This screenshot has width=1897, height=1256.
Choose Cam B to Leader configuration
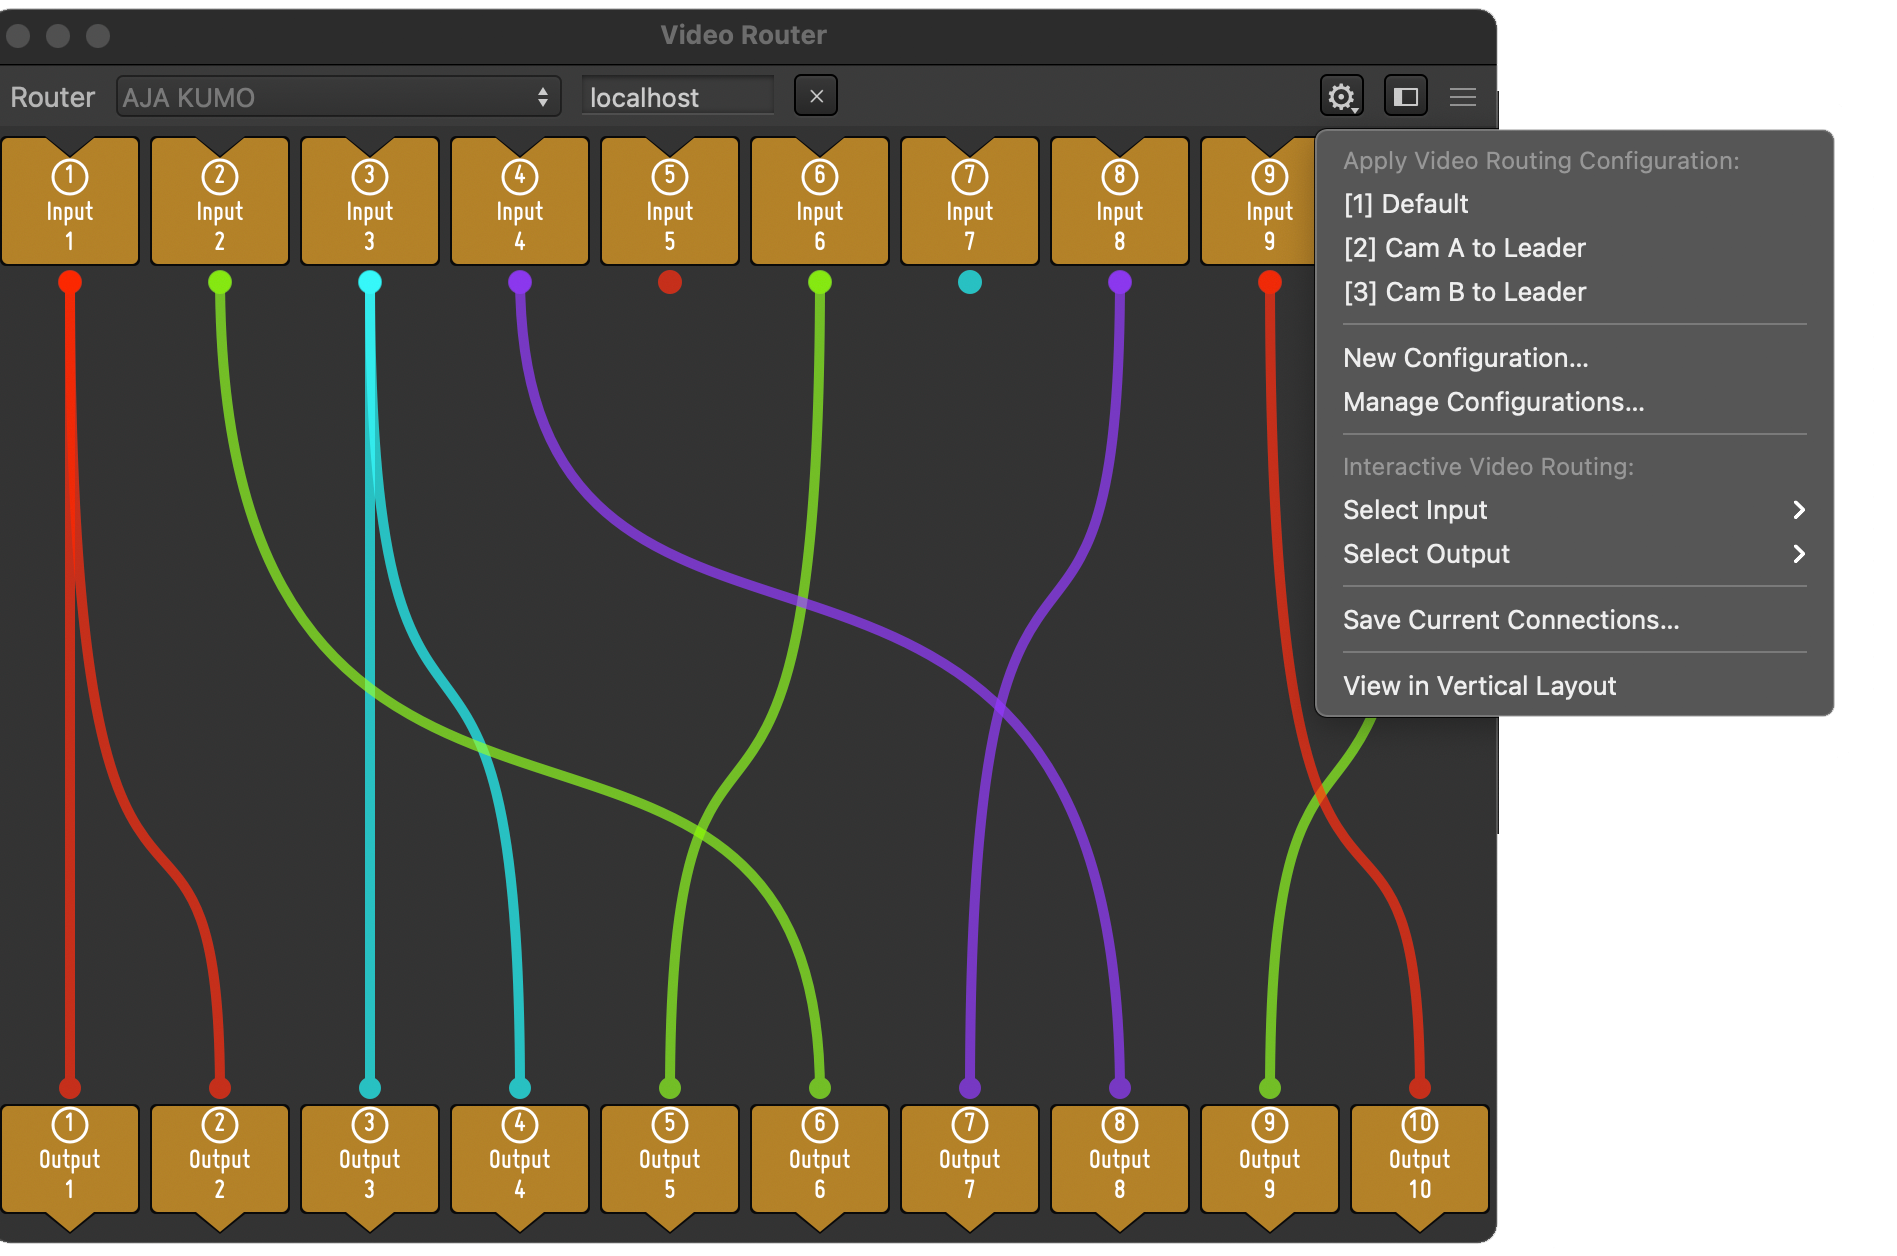[x=1464, y=292]
